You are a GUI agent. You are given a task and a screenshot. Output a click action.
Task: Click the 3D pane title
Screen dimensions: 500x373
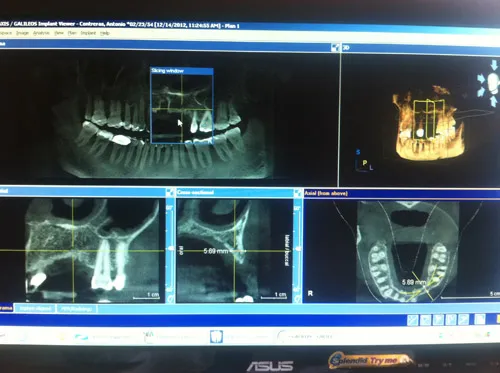coord(346,48)
